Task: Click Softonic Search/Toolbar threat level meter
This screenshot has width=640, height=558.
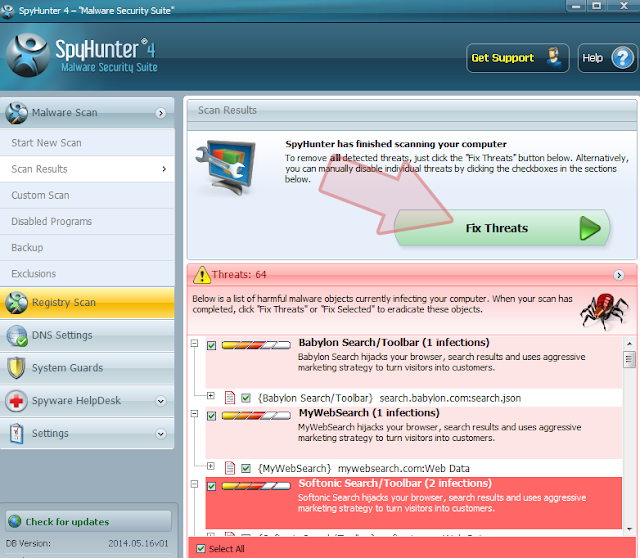Action: 256,486
